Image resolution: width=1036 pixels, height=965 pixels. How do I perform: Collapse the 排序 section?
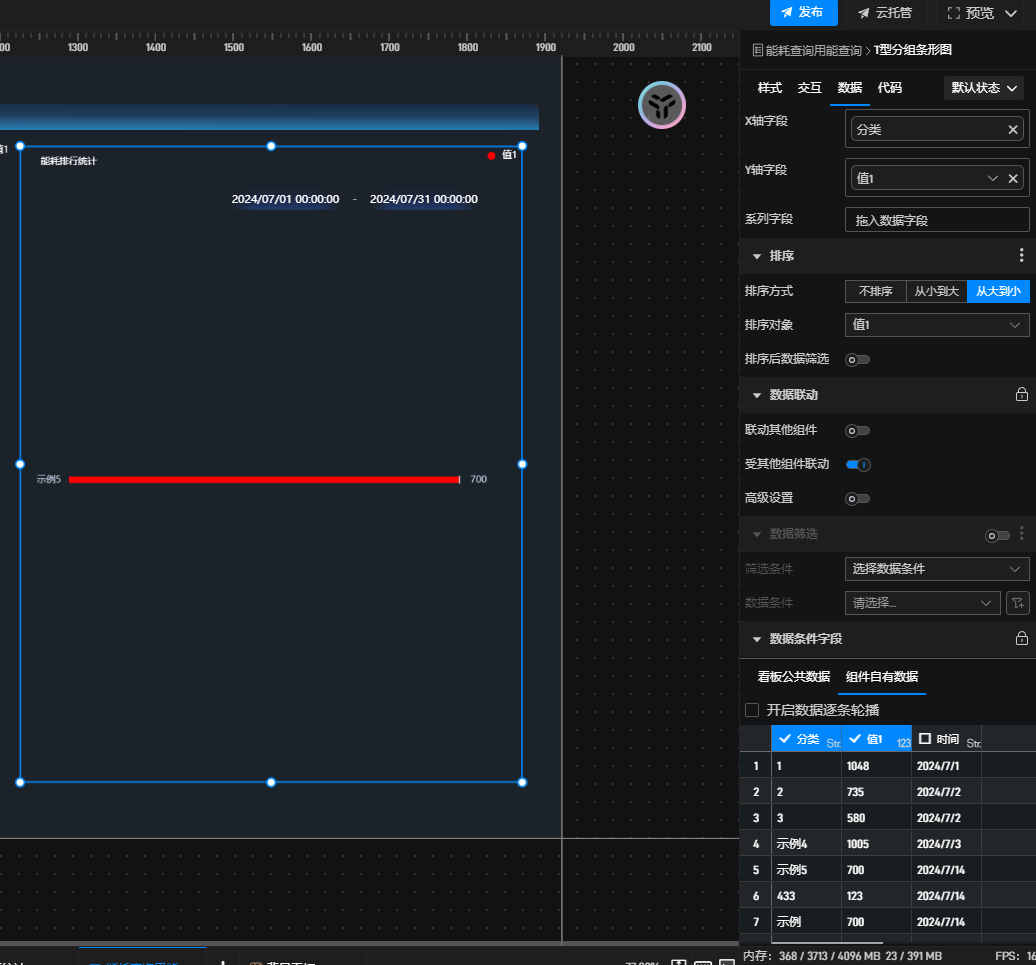(757, 256)
